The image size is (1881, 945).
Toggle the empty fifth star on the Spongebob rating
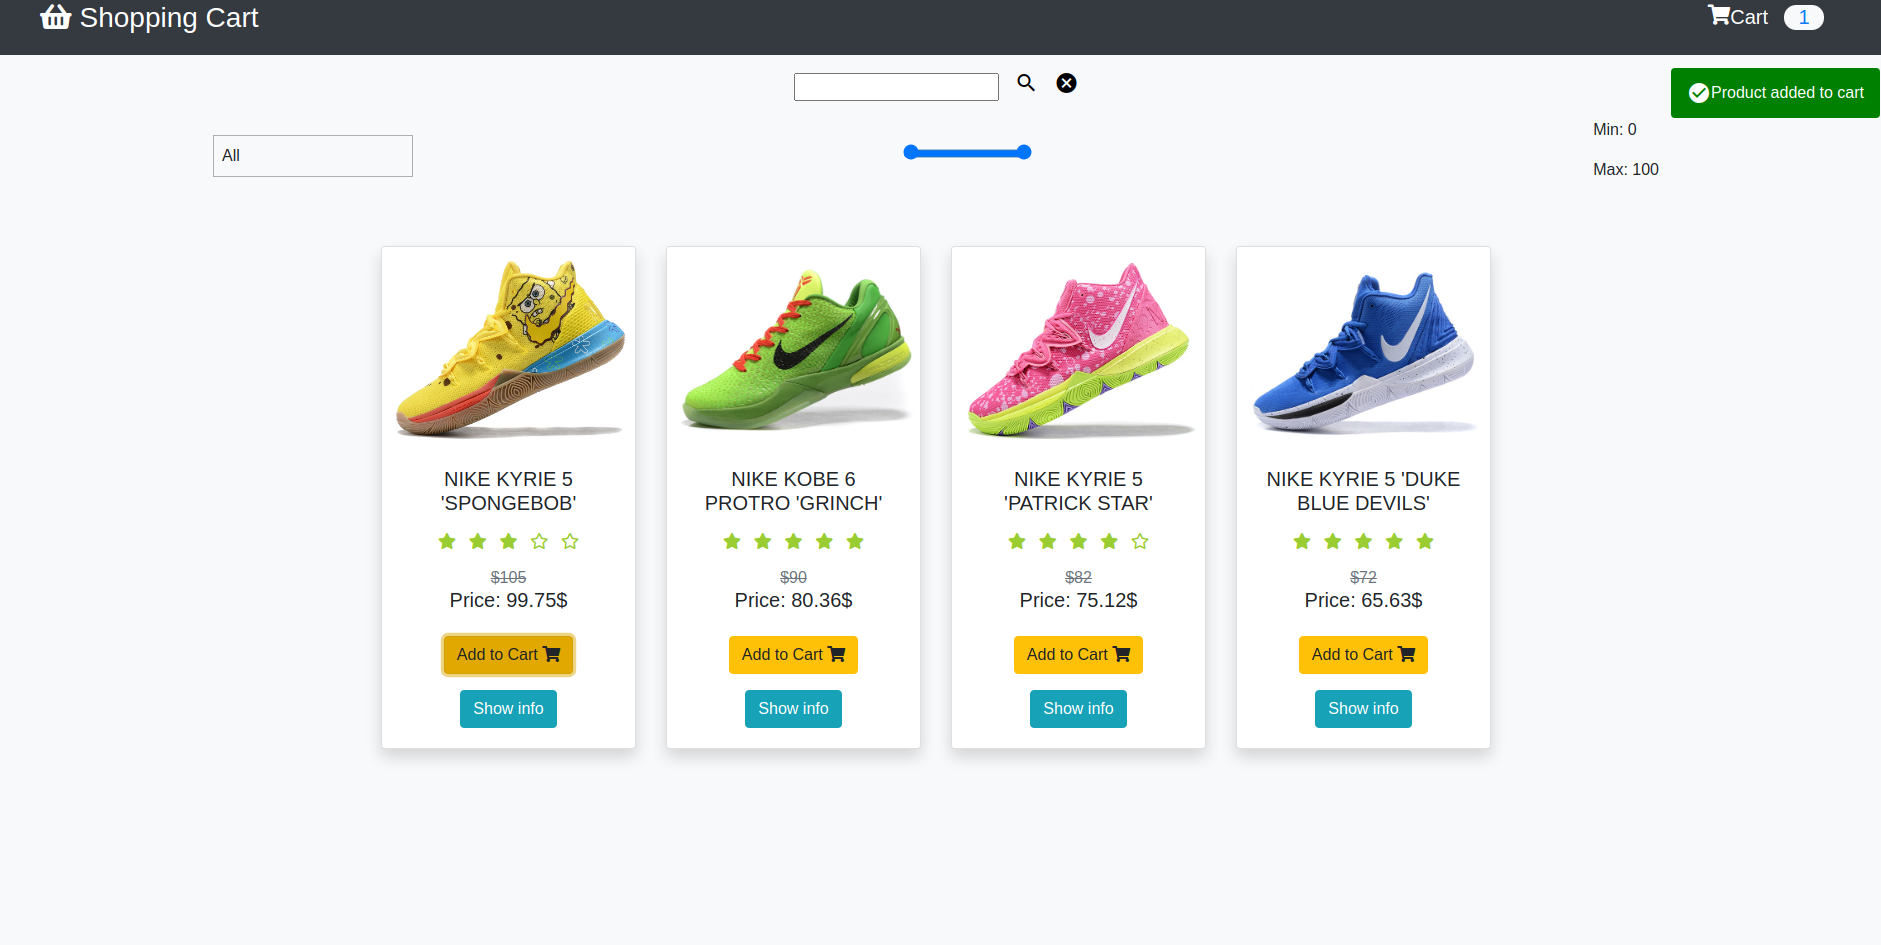tap(570, 541)
